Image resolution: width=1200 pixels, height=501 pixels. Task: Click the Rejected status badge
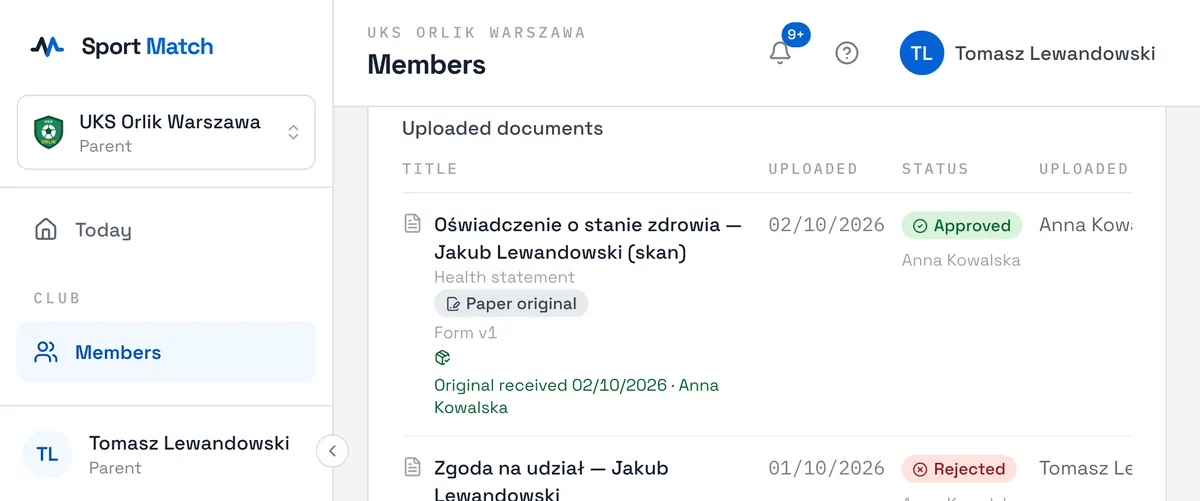pos(959,469)
